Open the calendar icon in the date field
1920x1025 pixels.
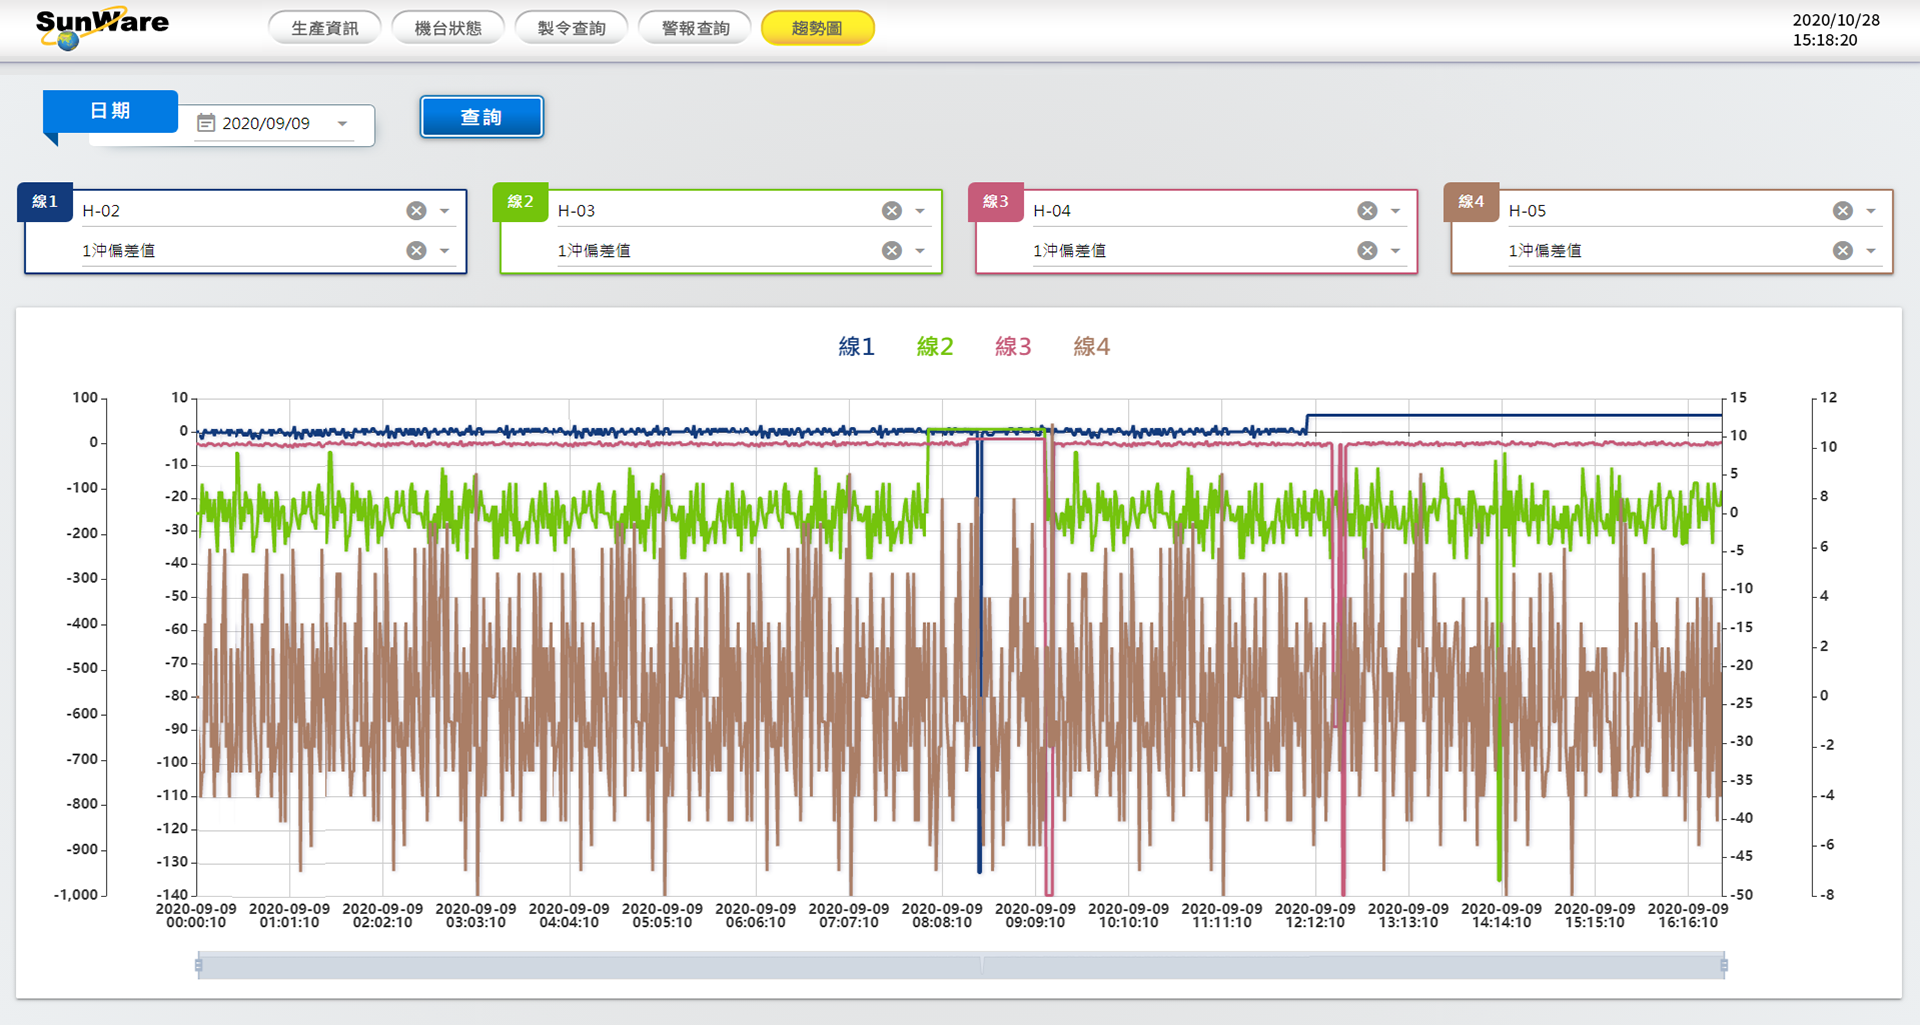(206, 123)
